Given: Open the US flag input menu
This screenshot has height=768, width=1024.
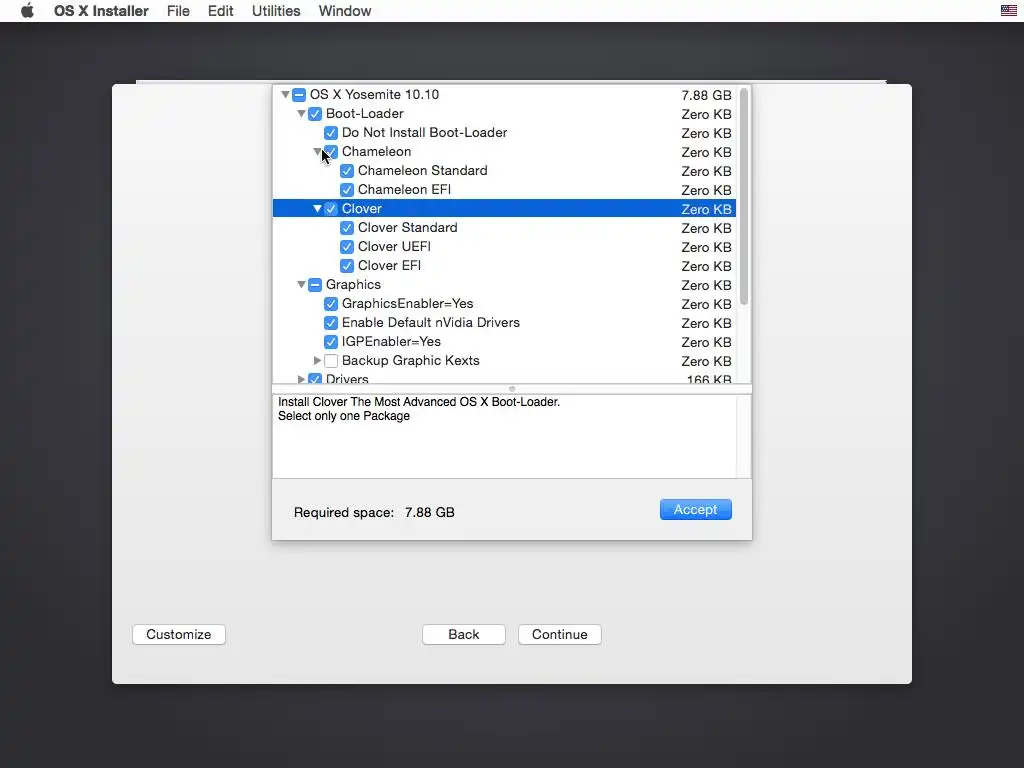Looking at the screenshot, I should (x=1008, y=10).
